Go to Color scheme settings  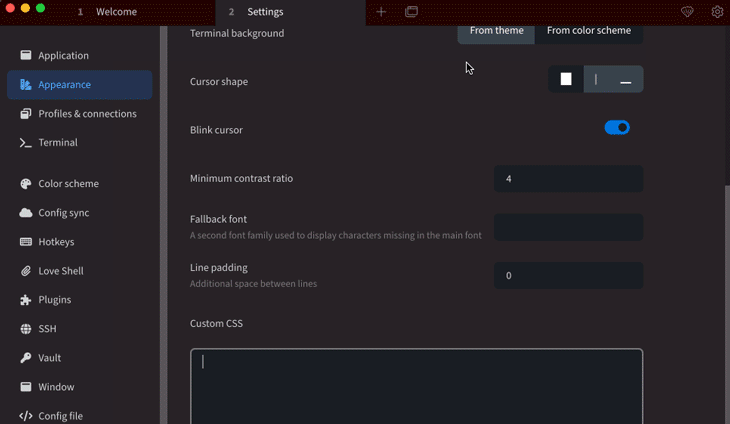coord(68,184)
